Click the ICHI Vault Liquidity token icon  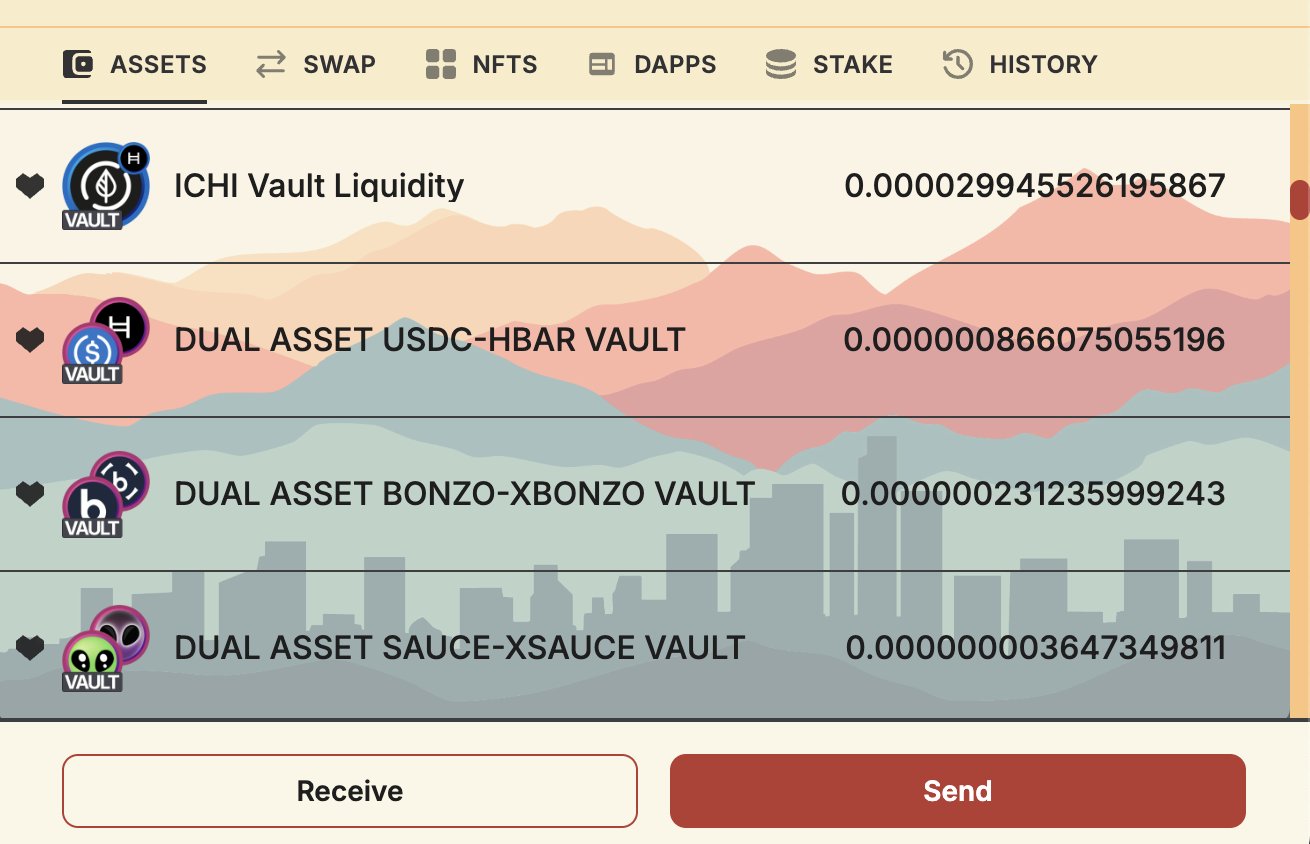pos(104,186)
